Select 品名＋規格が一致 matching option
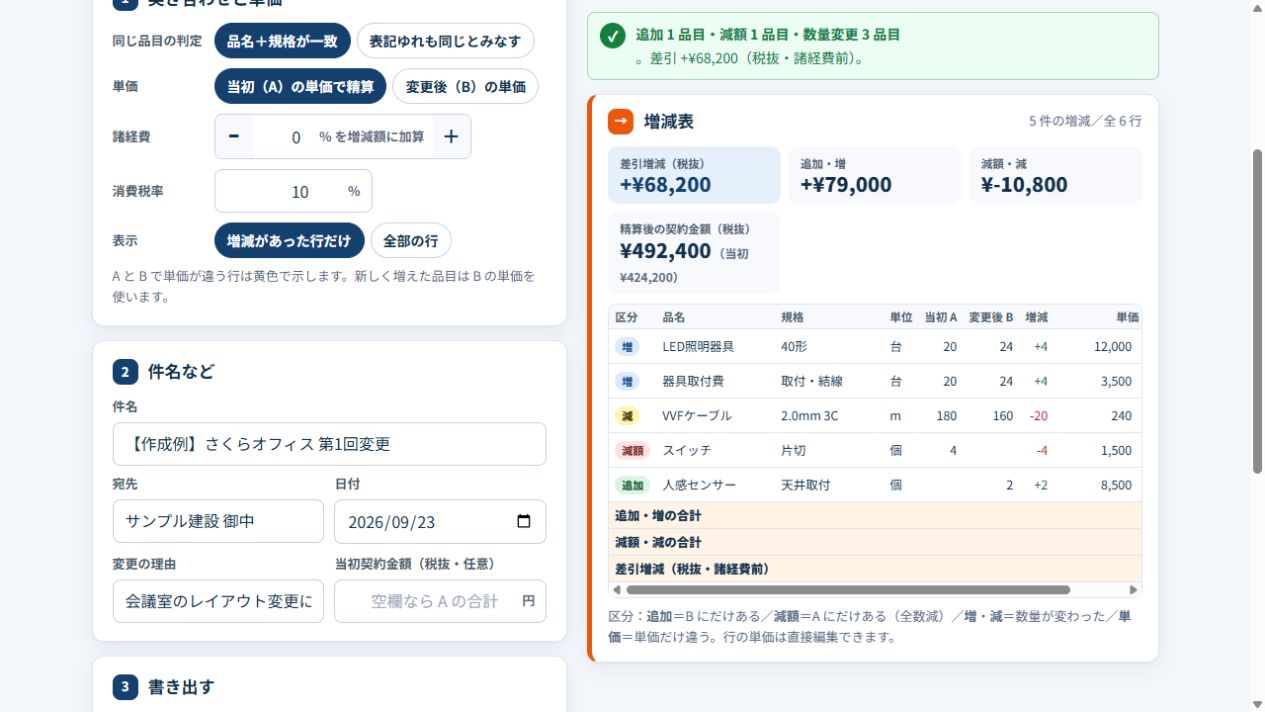This screenshot has width=1265, height=712. 282,41
